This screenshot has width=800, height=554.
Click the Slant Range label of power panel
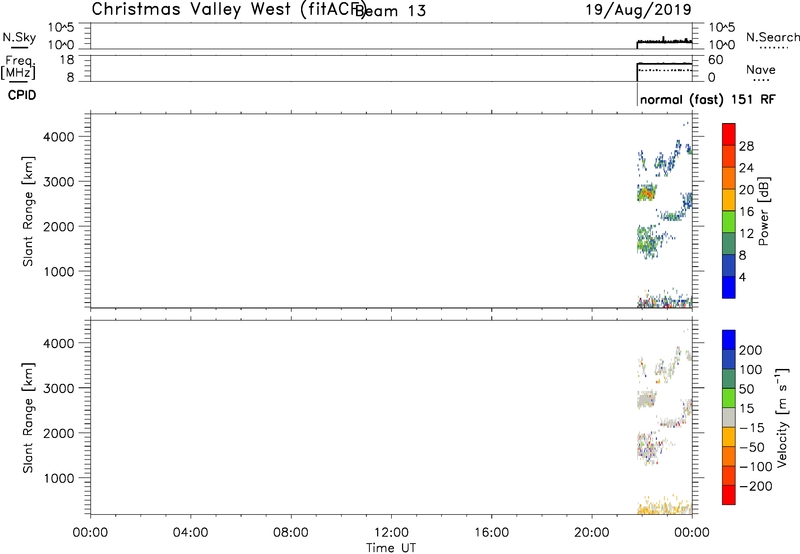pos(28,211)
